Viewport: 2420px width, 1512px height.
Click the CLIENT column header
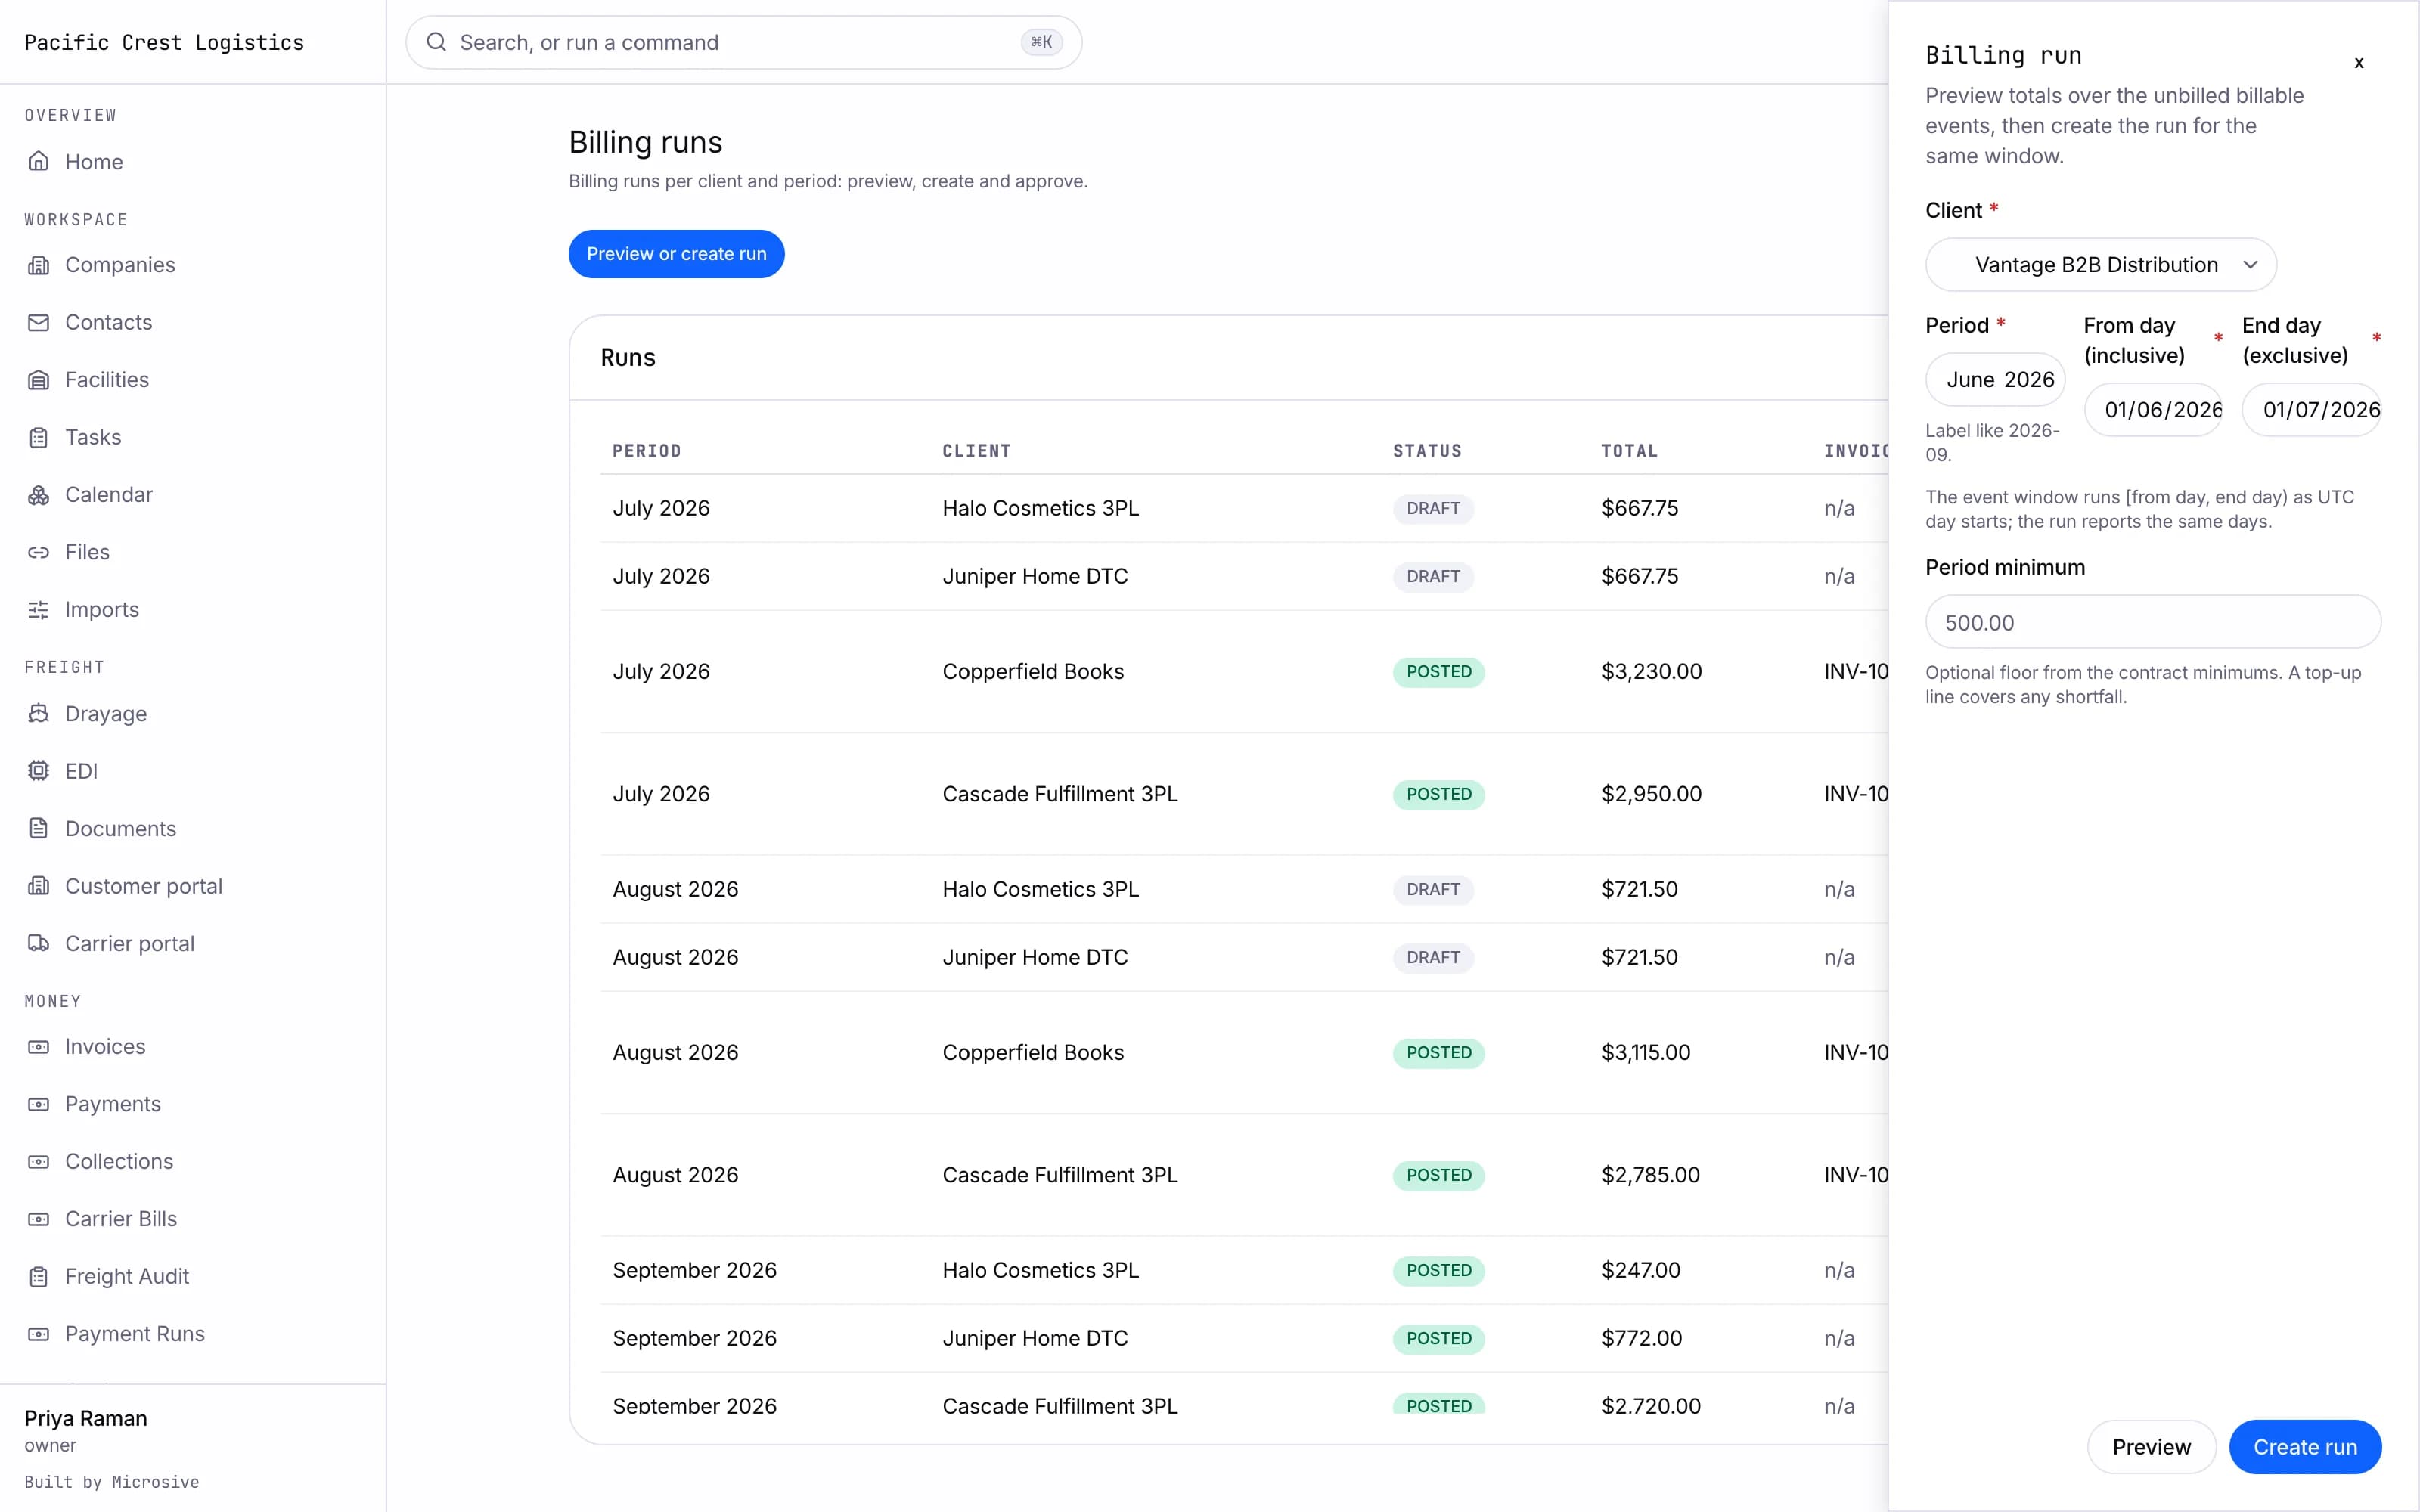976,451
